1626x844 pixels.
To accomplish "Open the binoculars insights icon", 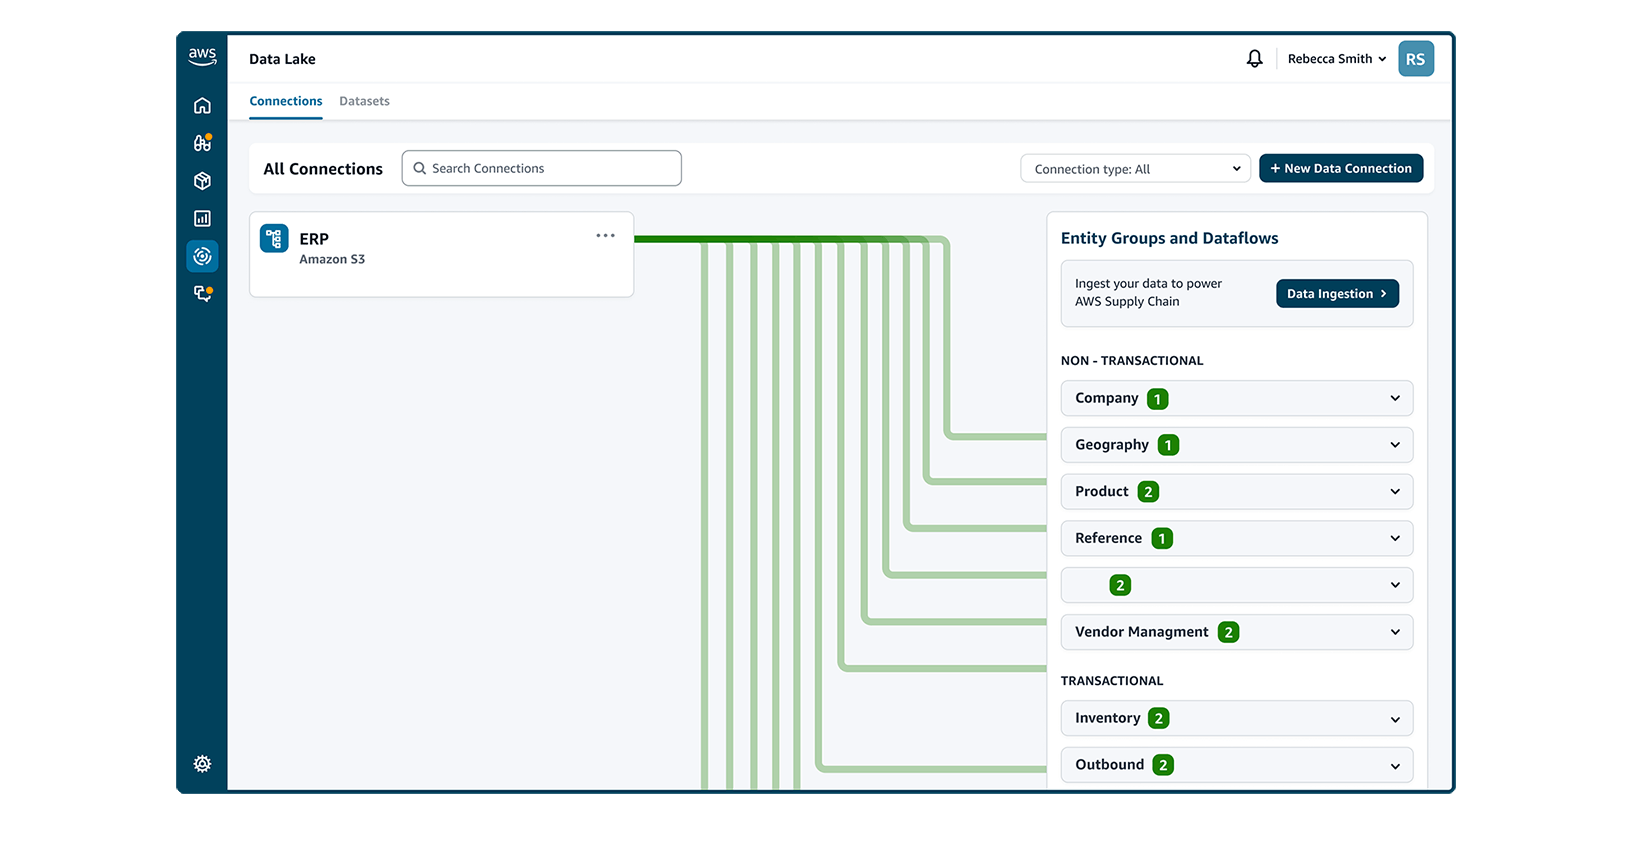I will pyautogui.click(x=202, y=143).
